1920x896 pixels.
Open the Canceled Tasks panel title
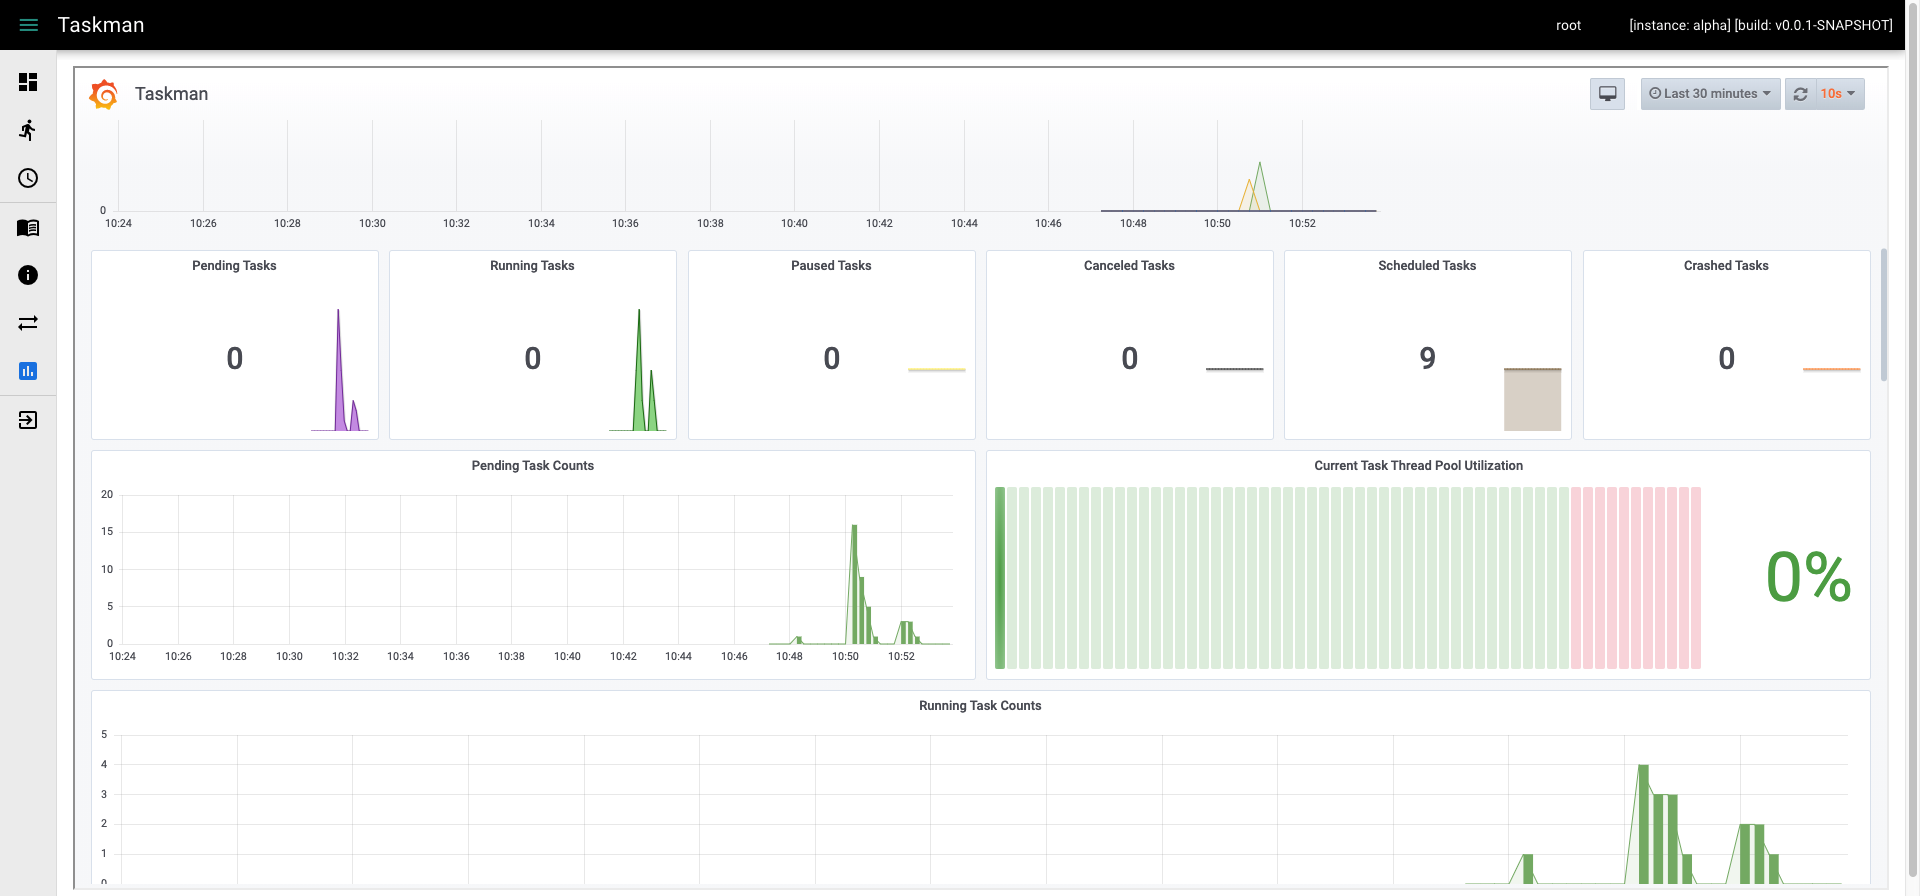pyautogui.click(x=1129, y=266)
